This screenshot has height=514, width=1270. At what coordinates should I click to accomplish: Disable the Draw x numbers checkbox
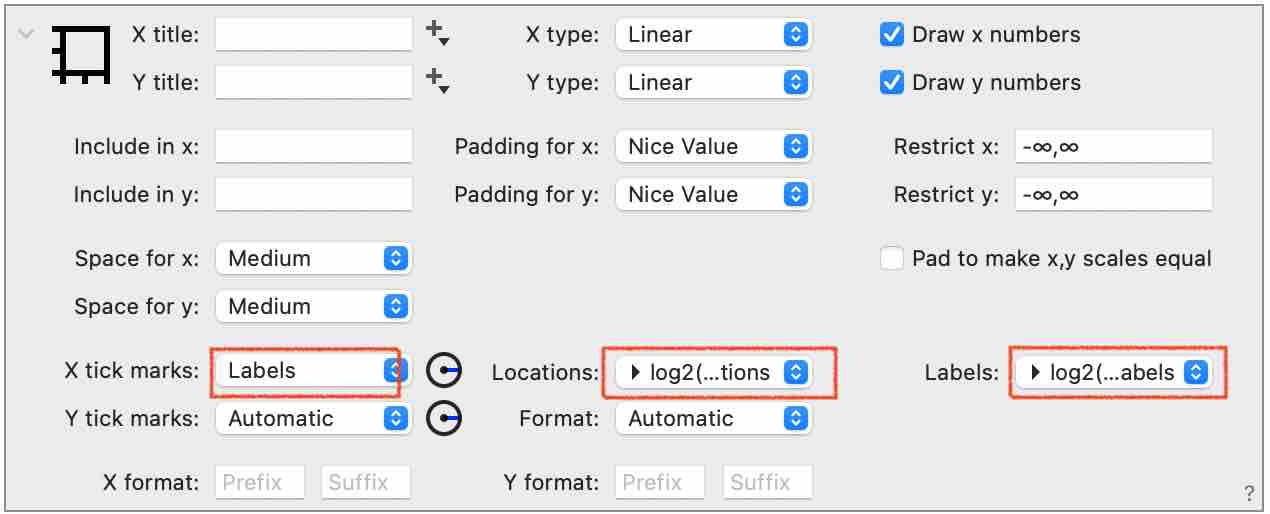(x=892, y=35)
